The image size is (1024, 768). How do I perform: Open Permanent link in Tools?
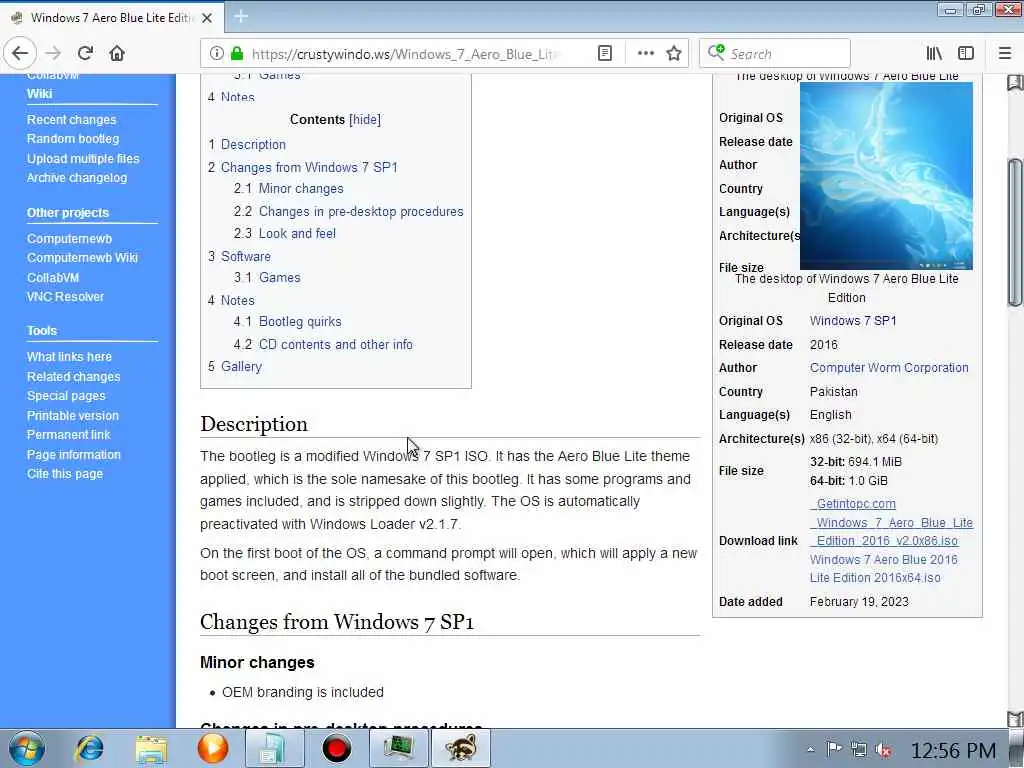pos(69,435)
